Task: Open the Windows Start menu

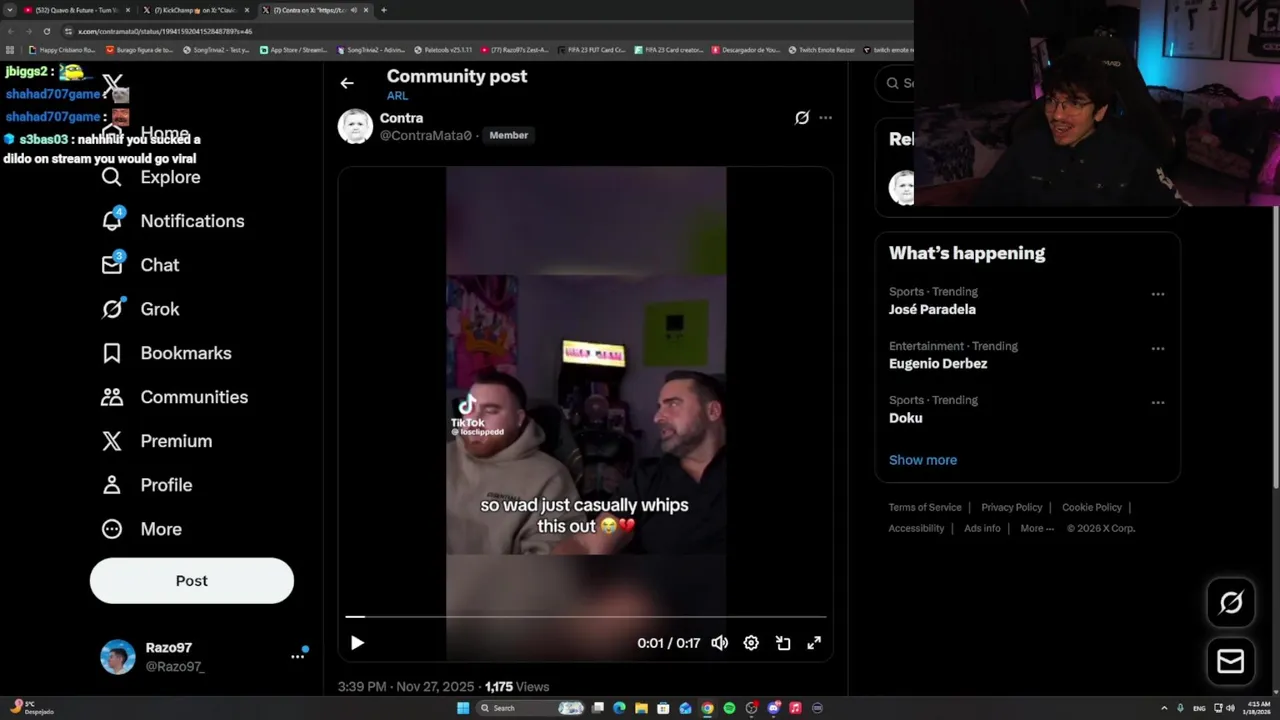Action: point(463,708)
